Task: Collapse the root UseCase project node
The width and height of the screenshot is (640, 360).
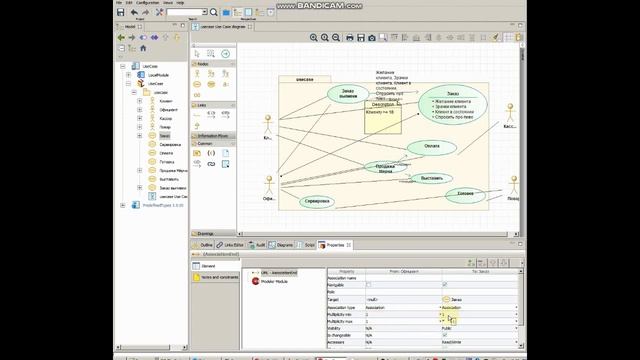Action: 122,66
